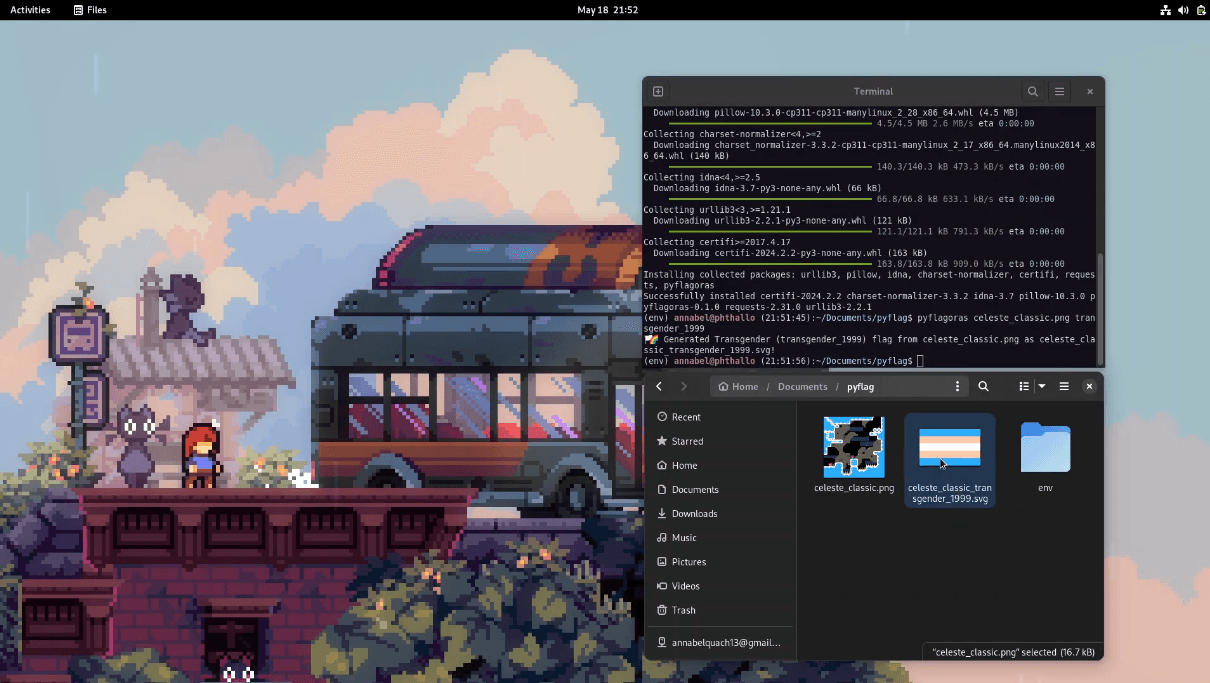This screenshot has width=1210, height=683.
Task: Click the Terminal search icon
Action: [1033, 91]
